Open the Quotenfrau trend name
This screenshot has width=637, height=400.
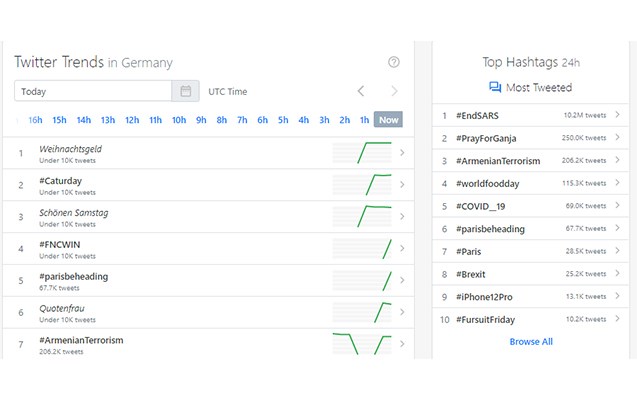point(62,308)
